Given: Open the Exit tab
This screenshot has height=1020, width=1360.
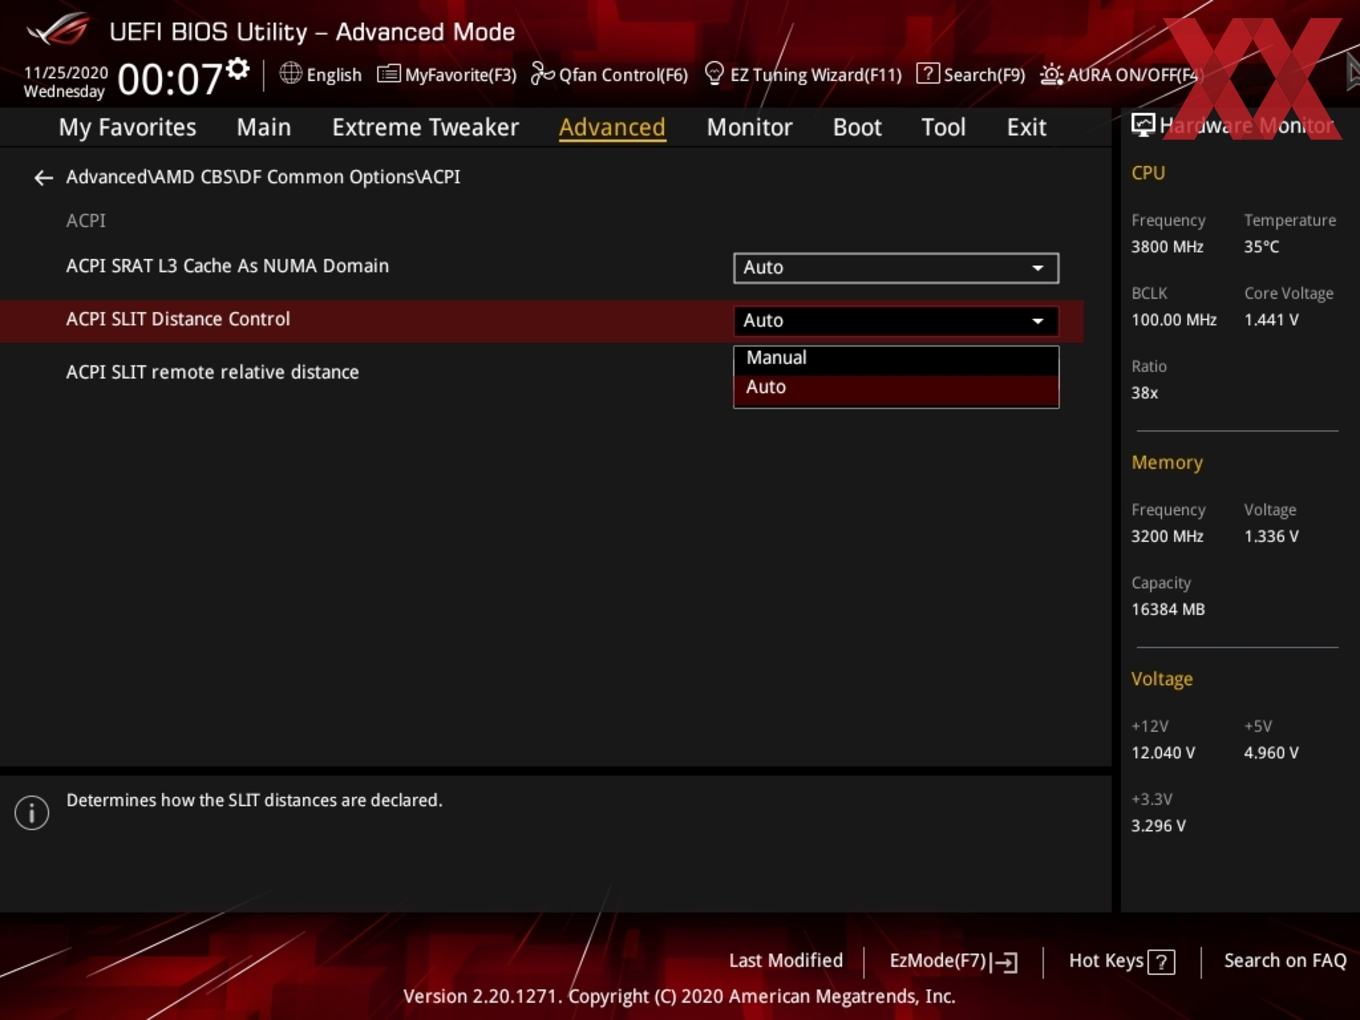Looking at the screenshot, I should click(1026, 127).
